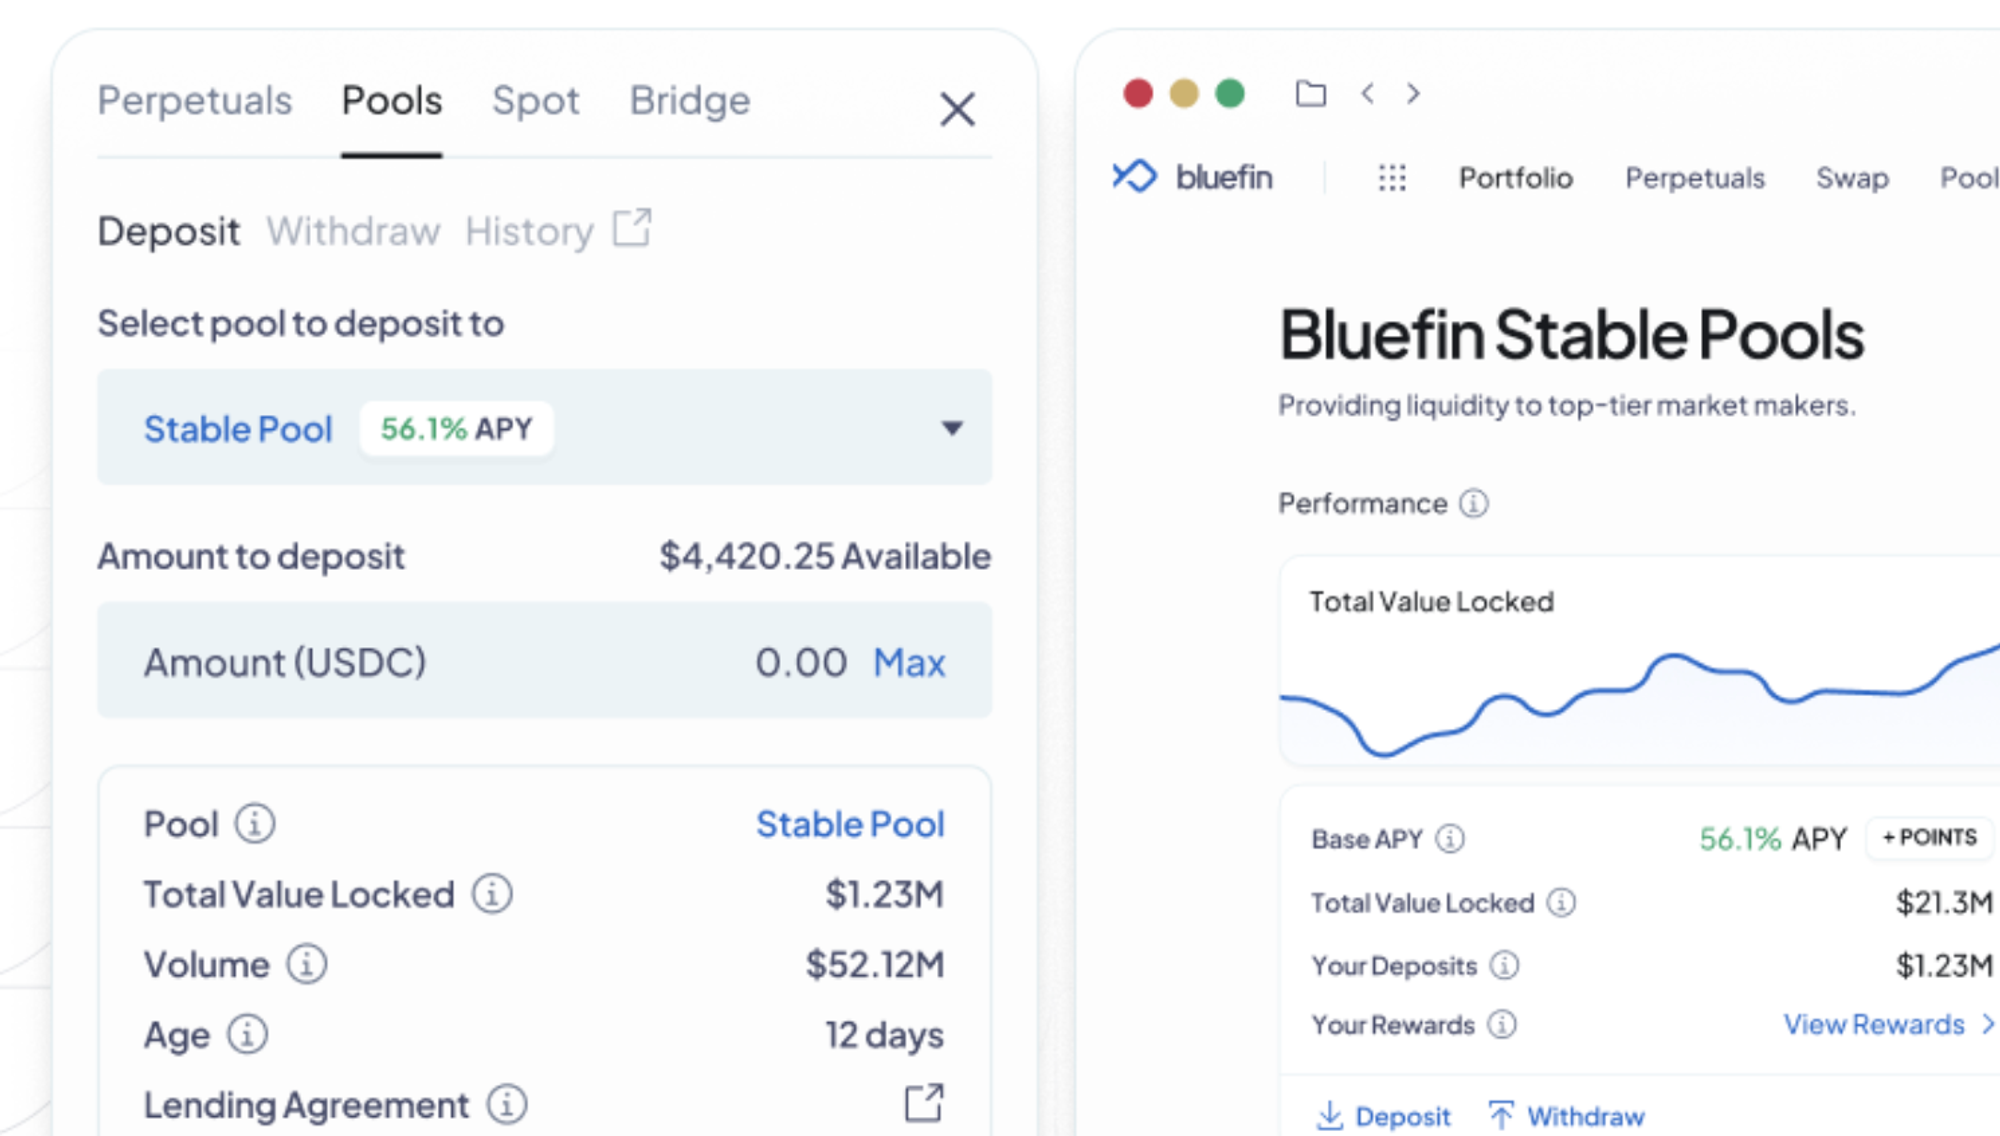This screenshot has width=2000, height=1136.
Task: Click the Bluefin logo icon
Action: pos(1135,177)
